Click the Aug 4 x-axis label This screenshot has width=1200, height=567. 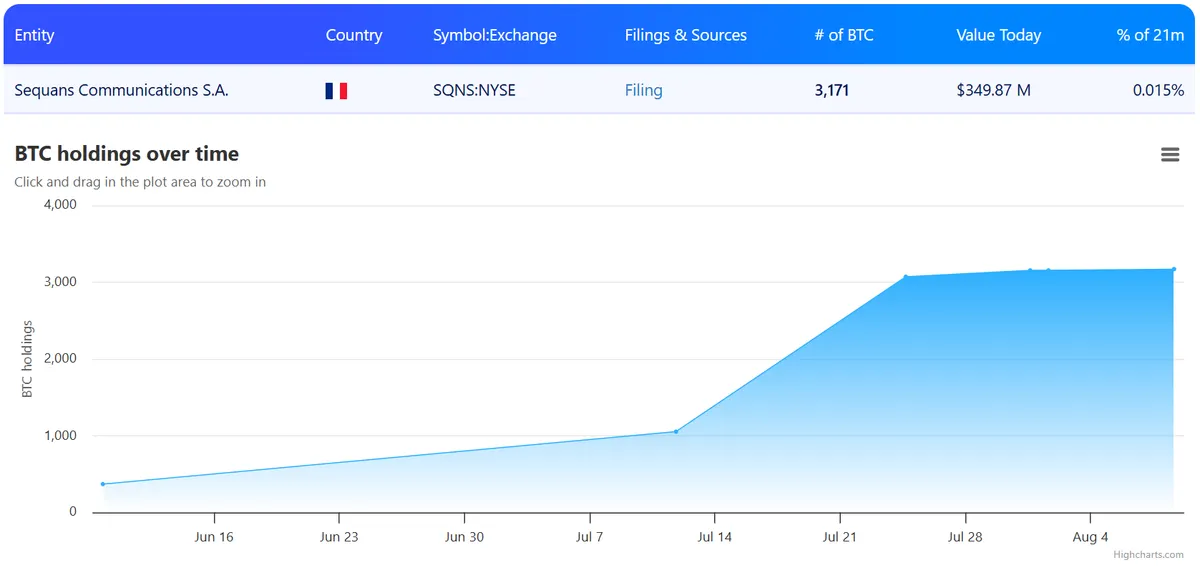[1090, 537]
